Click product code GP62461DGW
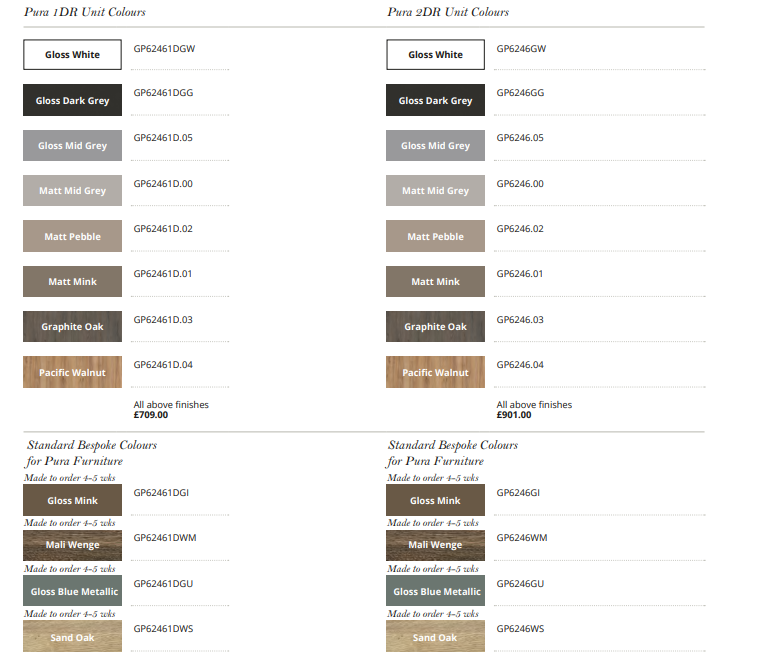Image resolution: width=757 pixels, height=662 pixels. (164, 48)
